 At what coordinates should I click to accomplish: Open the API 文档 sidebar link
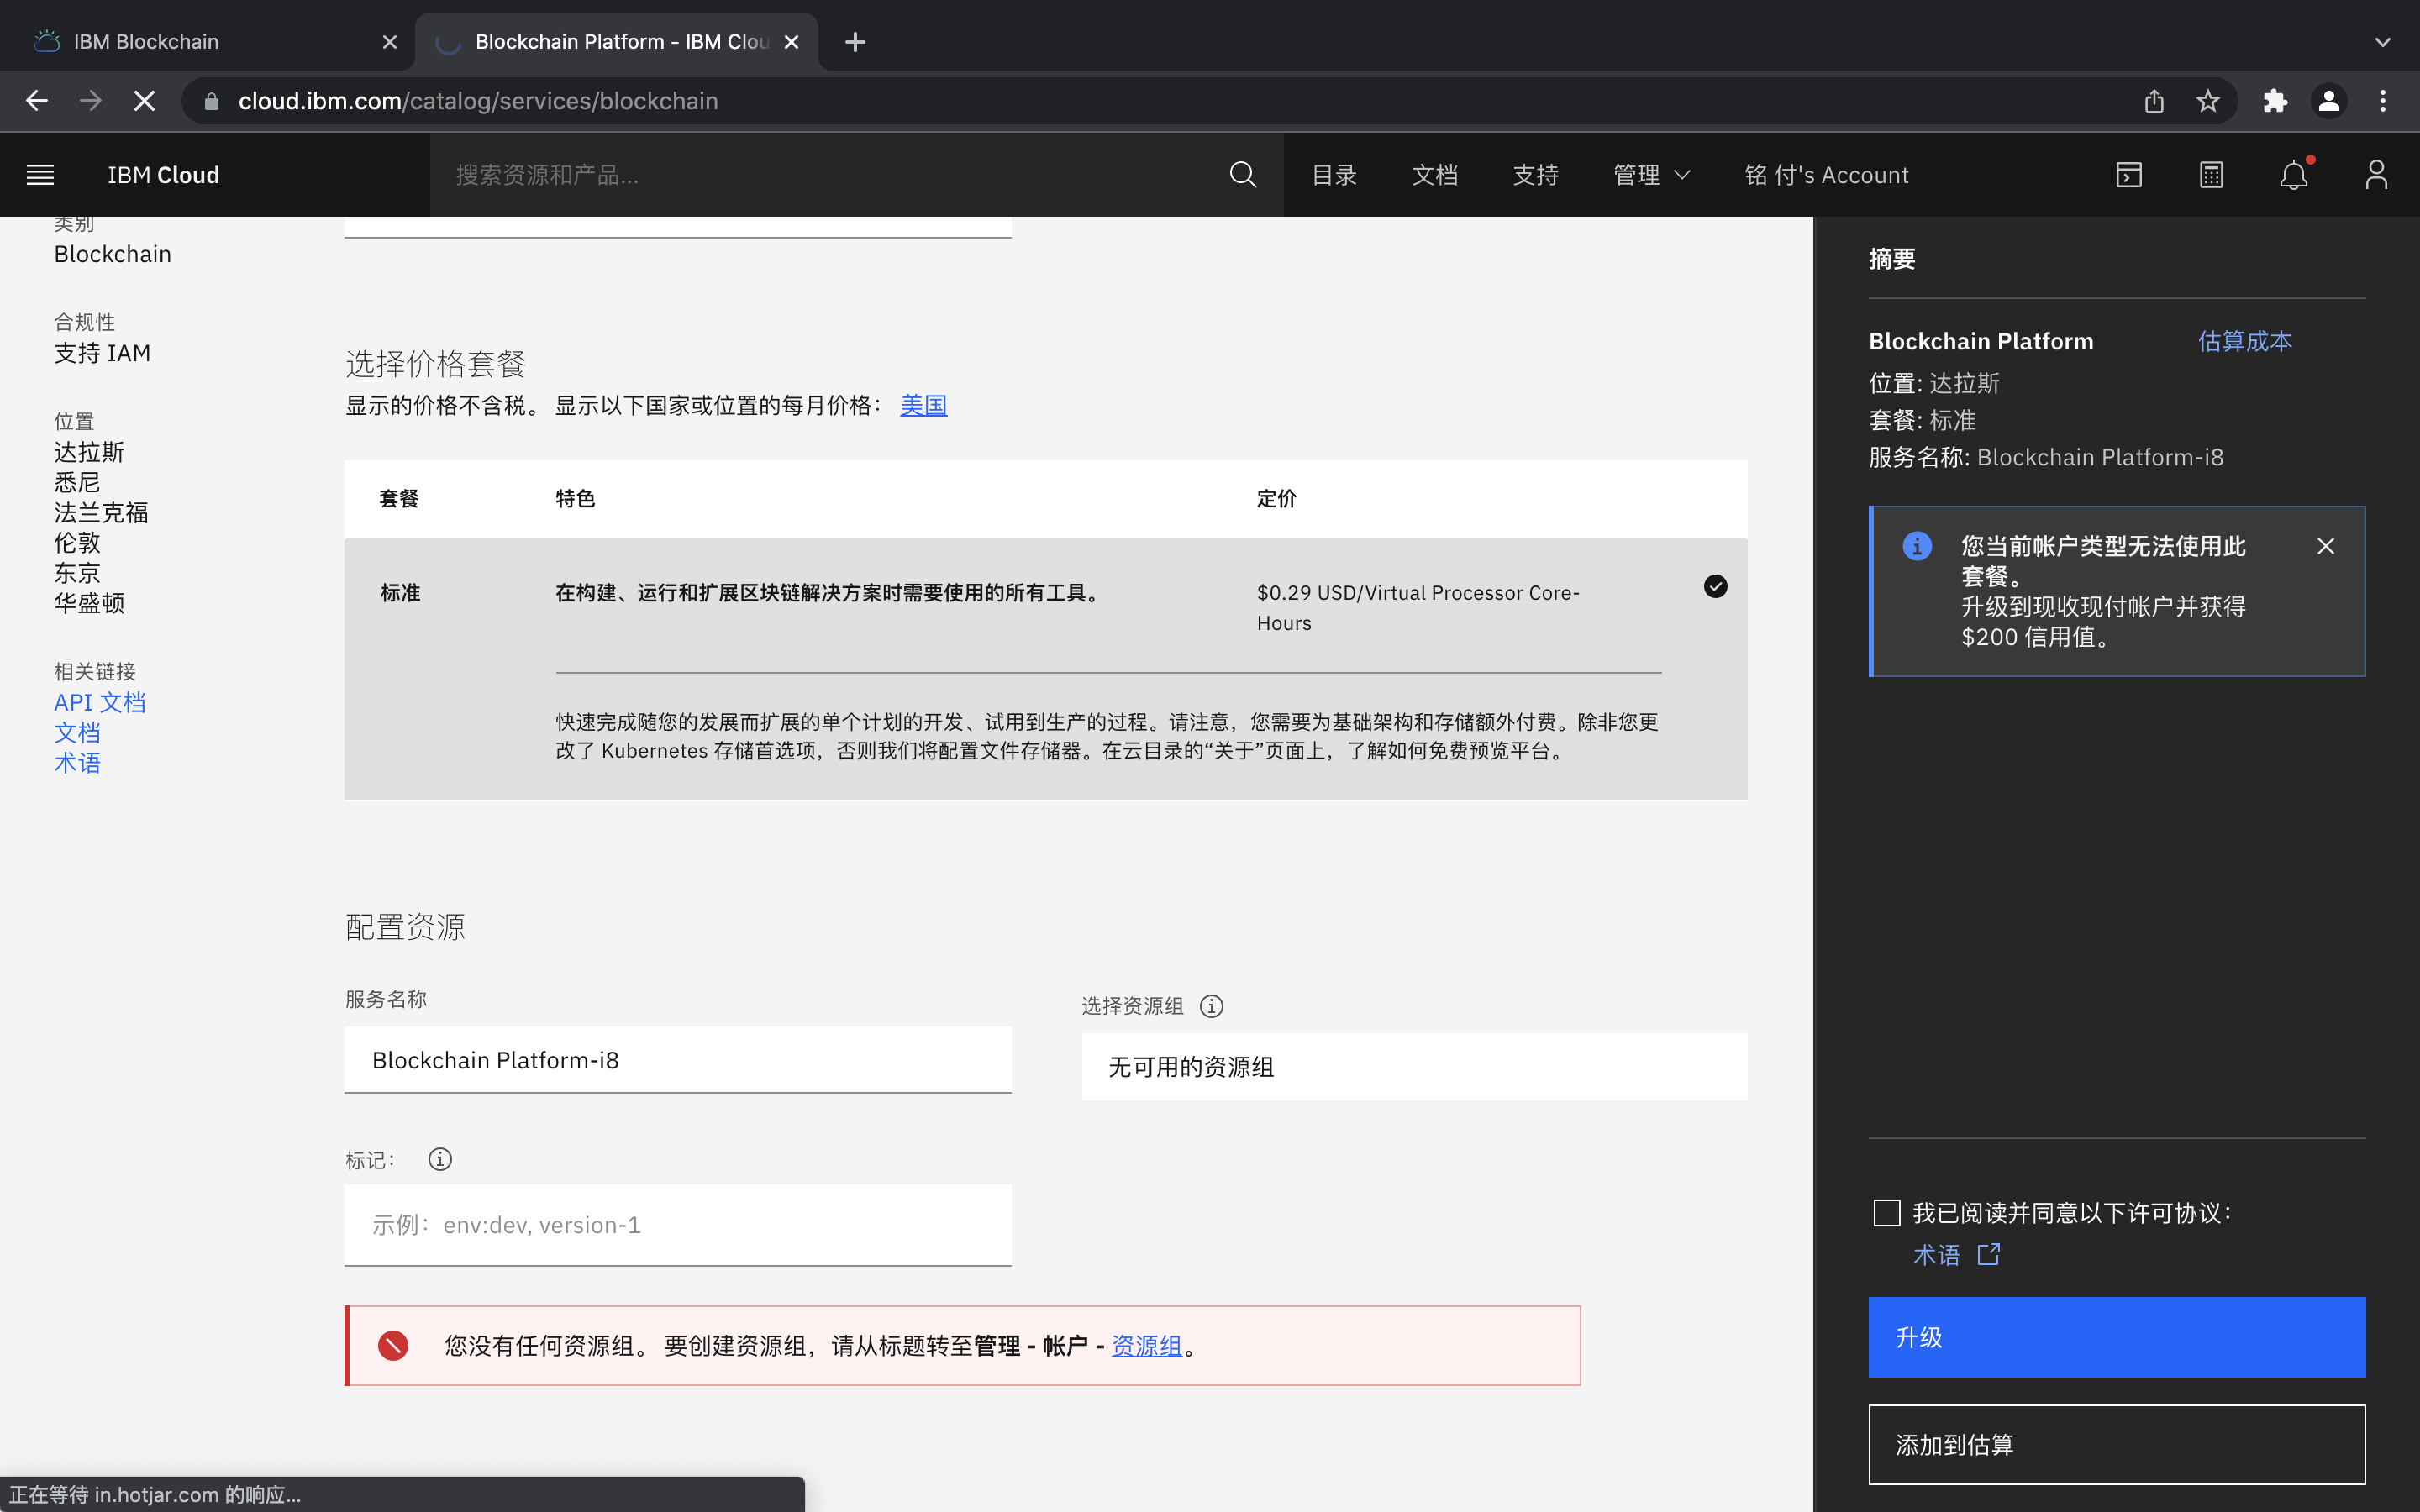[x=100, y=702]
